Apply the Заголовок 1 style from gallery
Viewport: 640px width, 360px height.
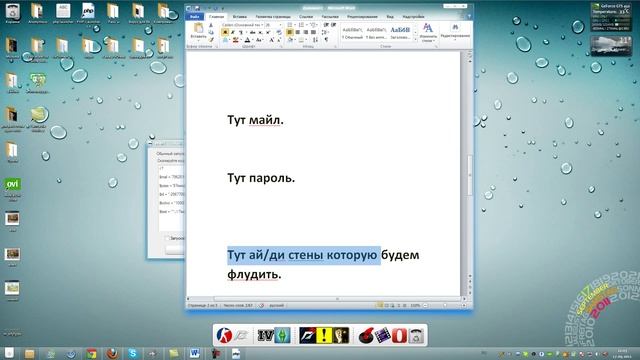(x=400, y=33)
